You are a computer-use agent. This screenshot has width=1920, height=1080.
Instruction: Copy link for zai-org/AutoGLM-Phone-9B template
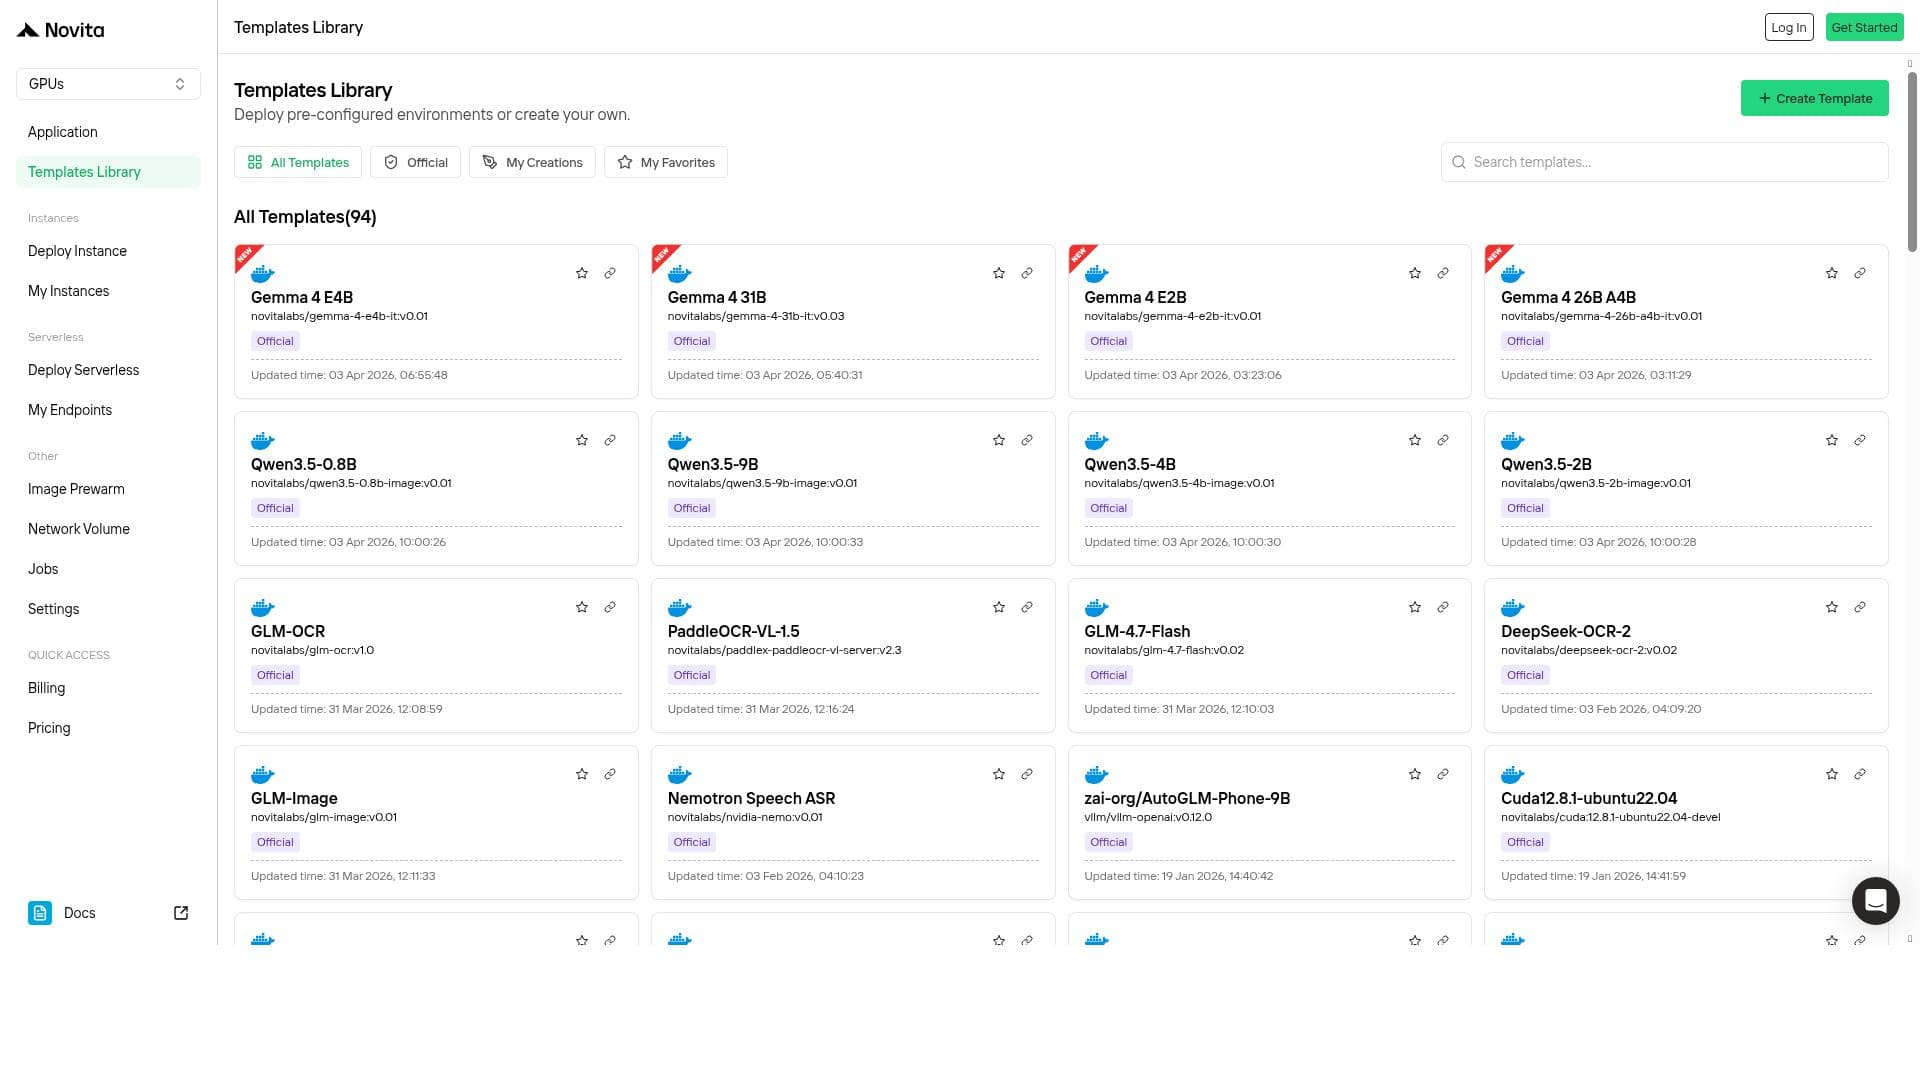(1443, 774)
